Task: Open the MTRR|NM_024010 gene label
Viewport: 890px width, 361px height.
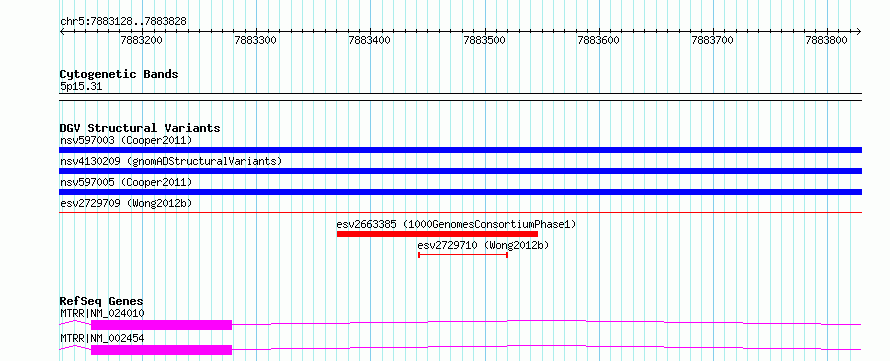Action: click(x=102, y=313)
